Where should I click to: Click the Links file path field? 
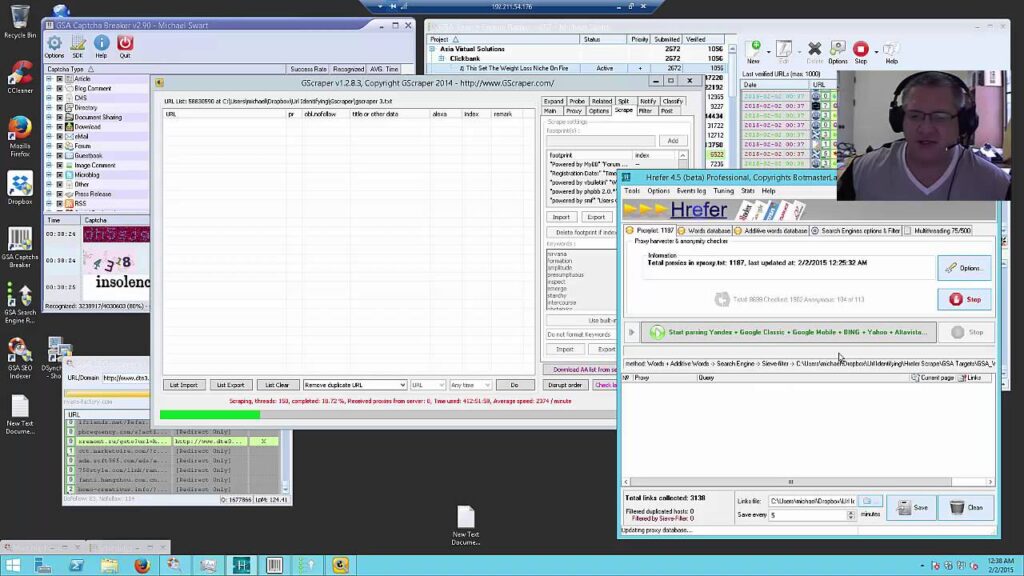pyautogui.click(x=812, y=501)
